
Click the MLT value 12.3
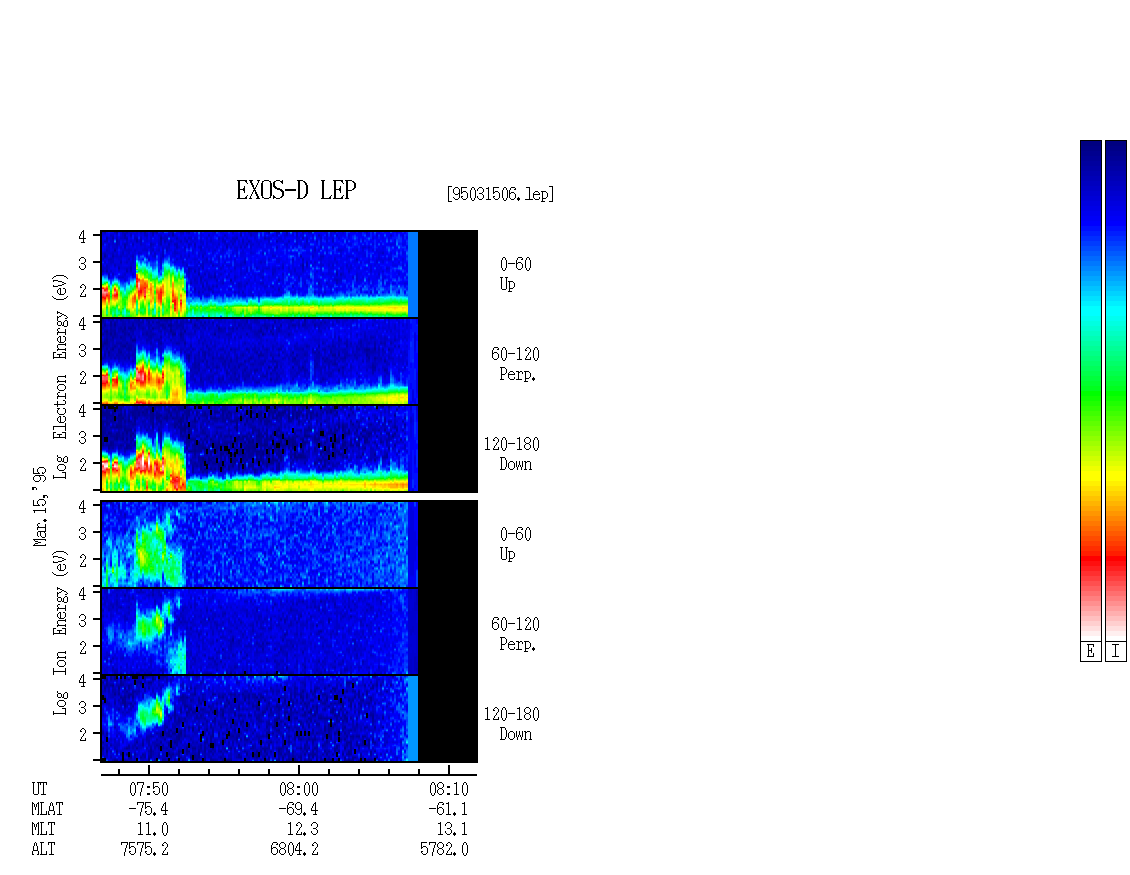coord(303,830)
